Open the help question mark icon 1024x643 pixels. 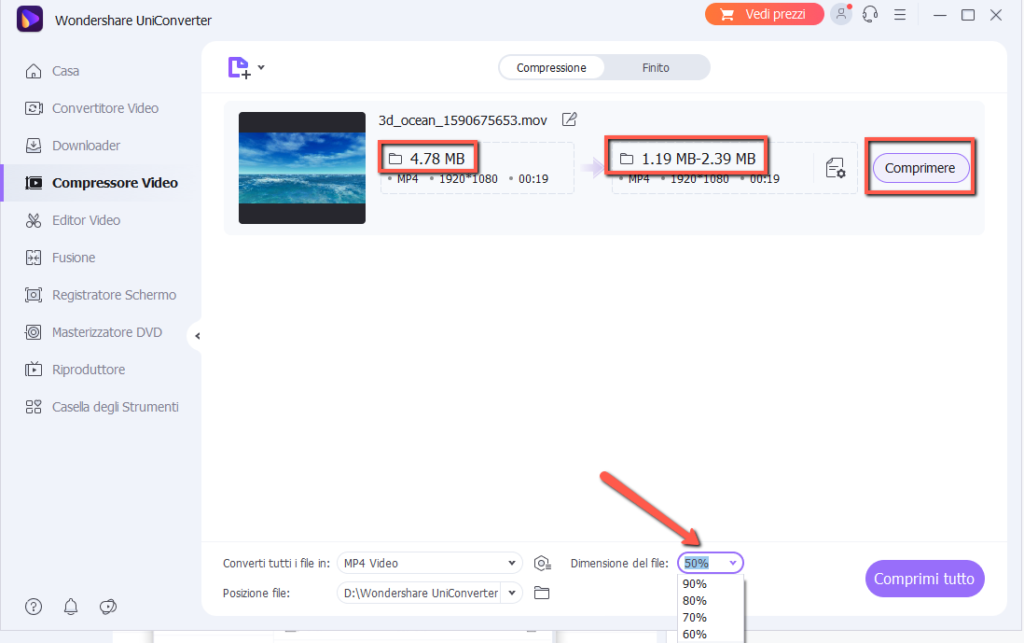coord(33,607)
